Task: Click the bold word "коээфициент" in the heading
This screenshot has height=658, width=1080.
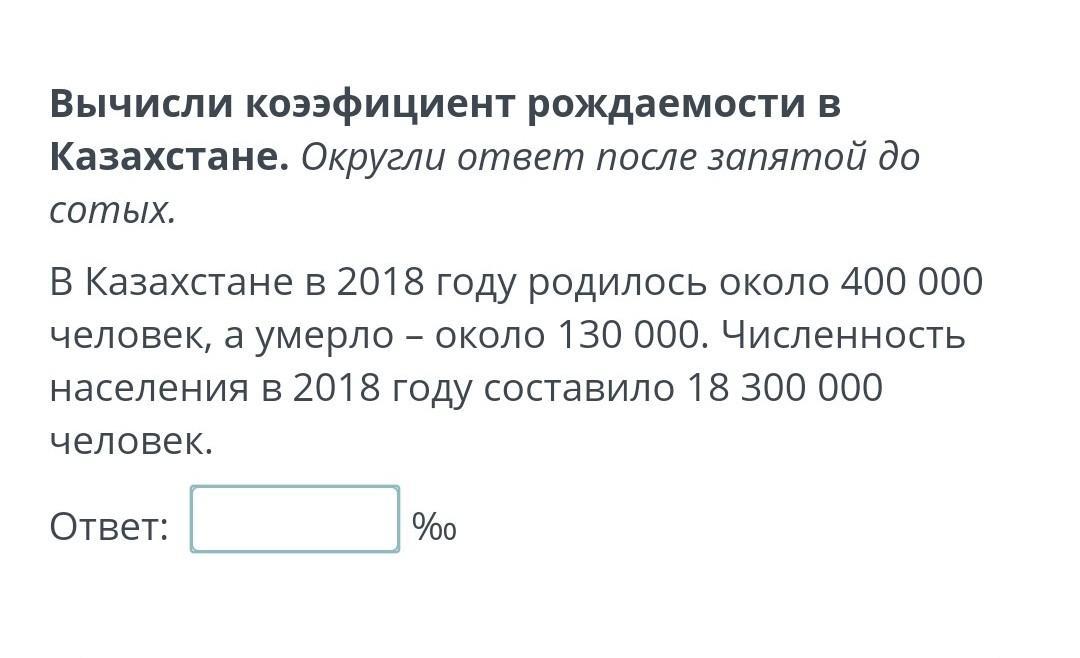Action: point(380,105)
